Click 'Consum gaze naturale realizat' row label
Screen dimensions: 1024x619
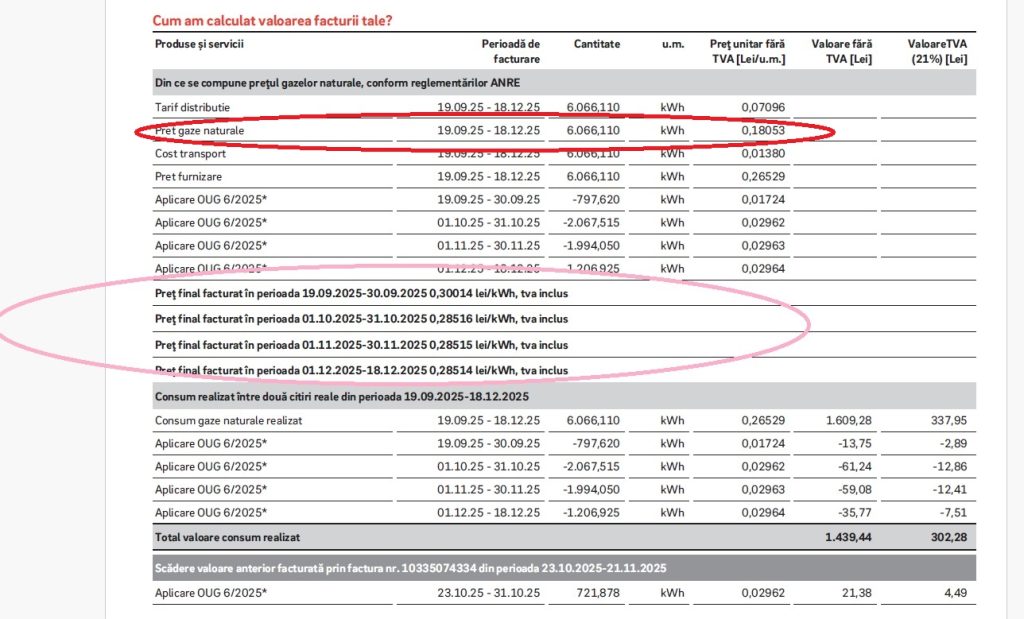228,420
